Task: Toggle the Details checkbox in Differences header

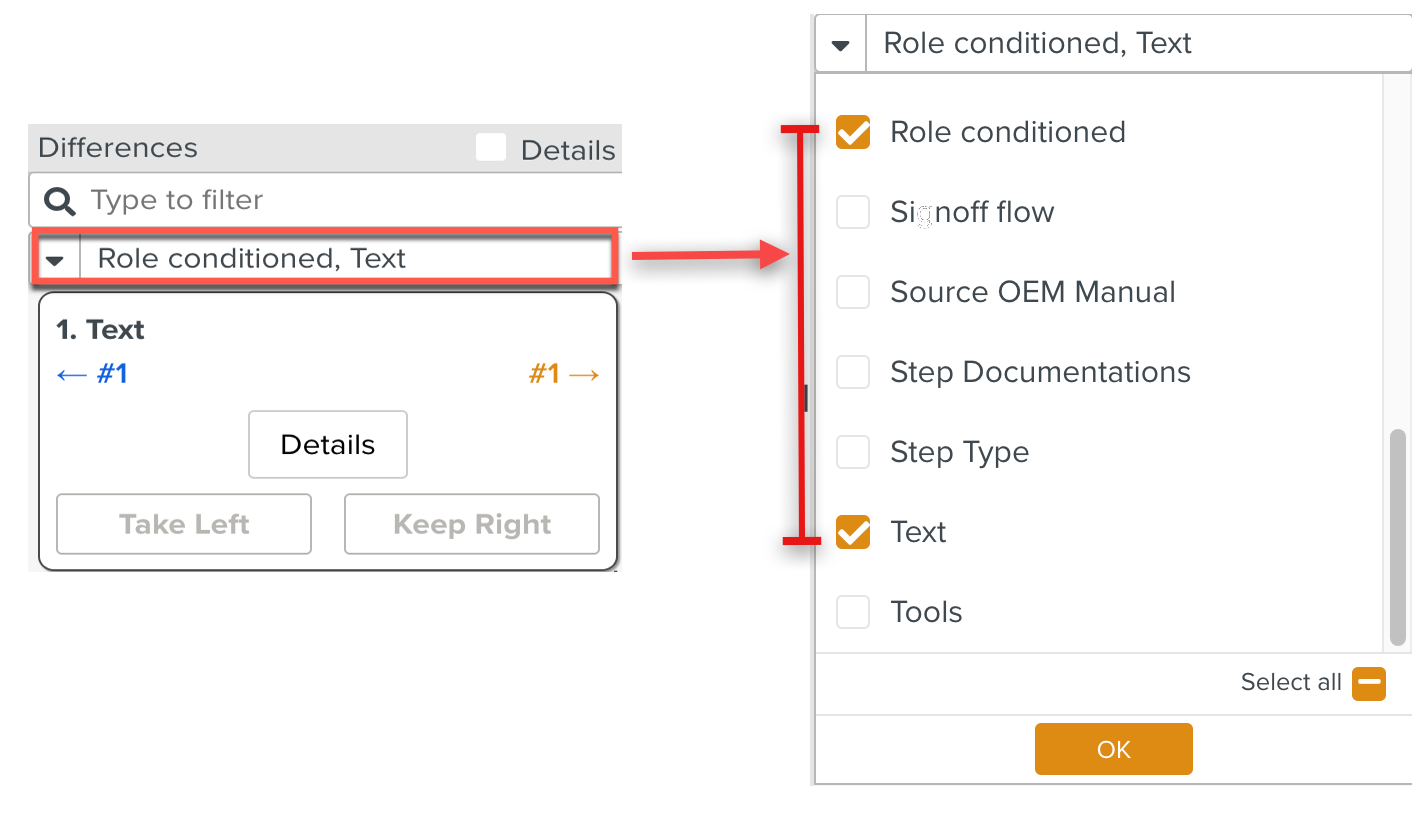Action: pos(490,148)
